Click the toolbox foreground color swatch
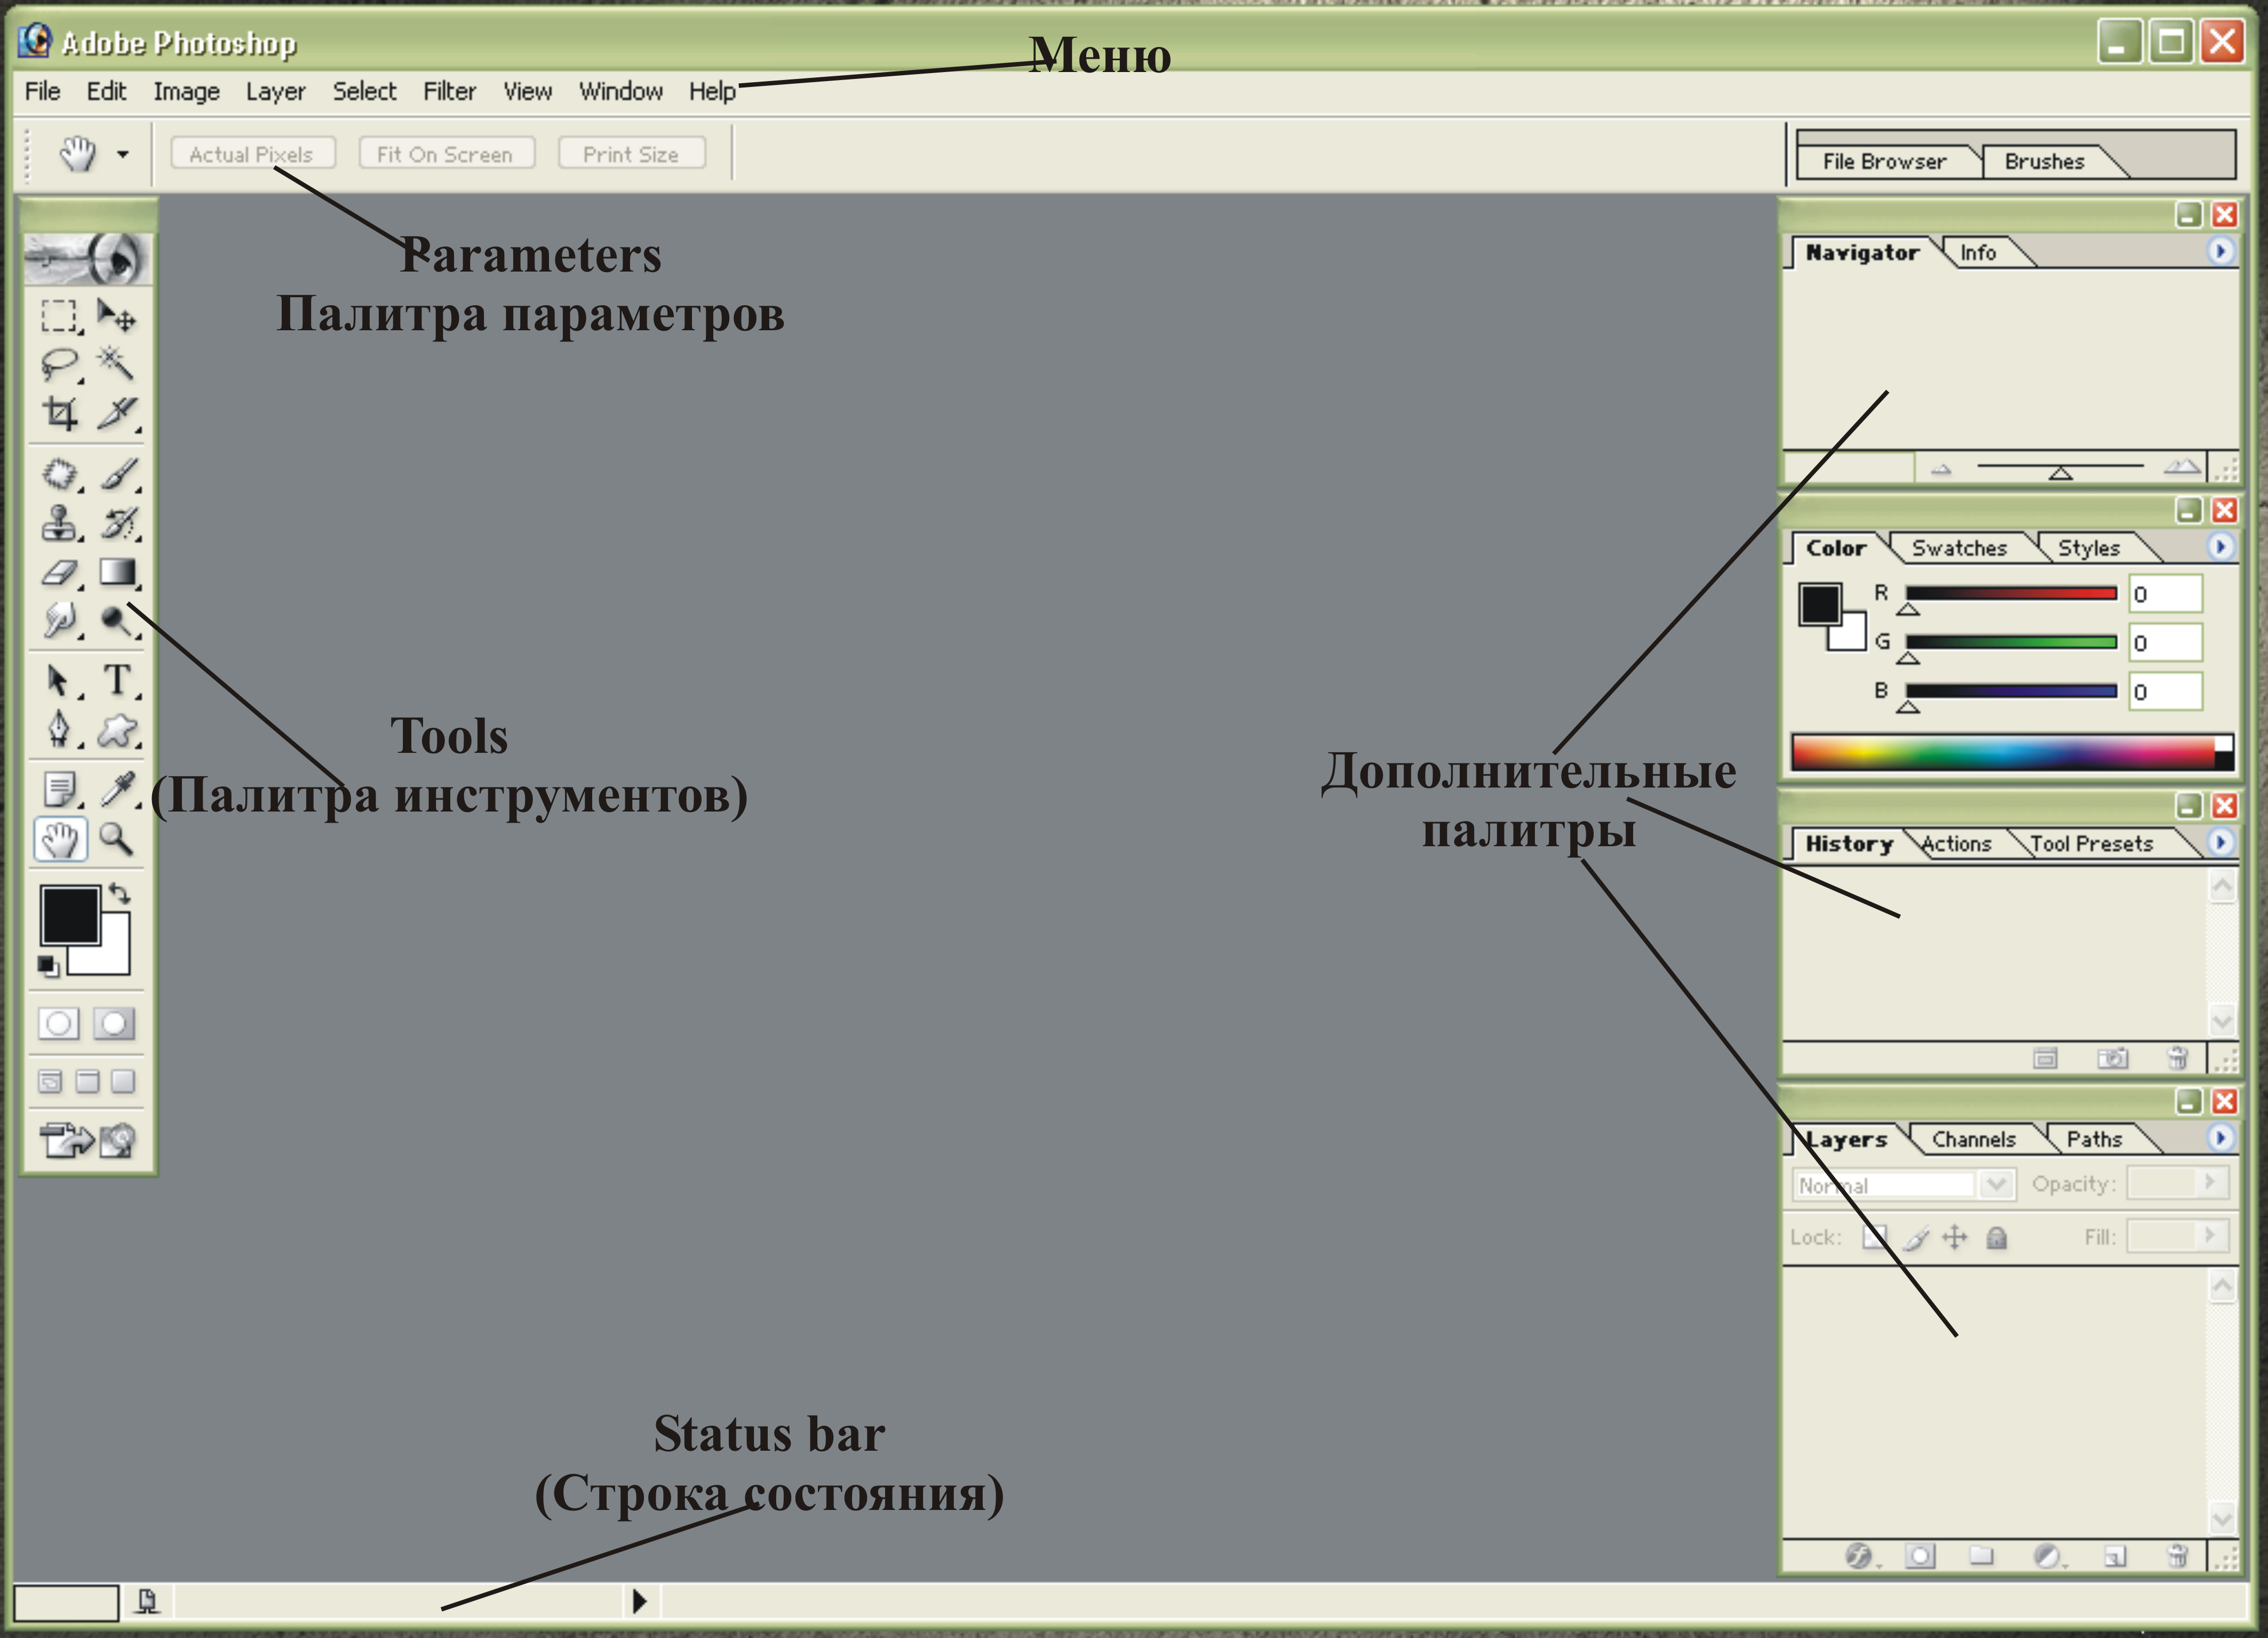The height and width of the screenshot is (1638, 2268). tap(70, 914)
